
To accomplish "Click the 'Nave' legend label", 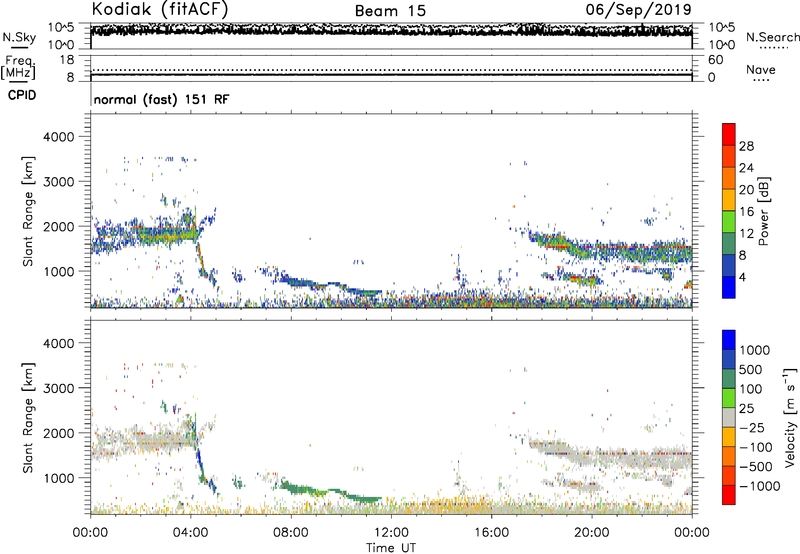I will [760, 69].
